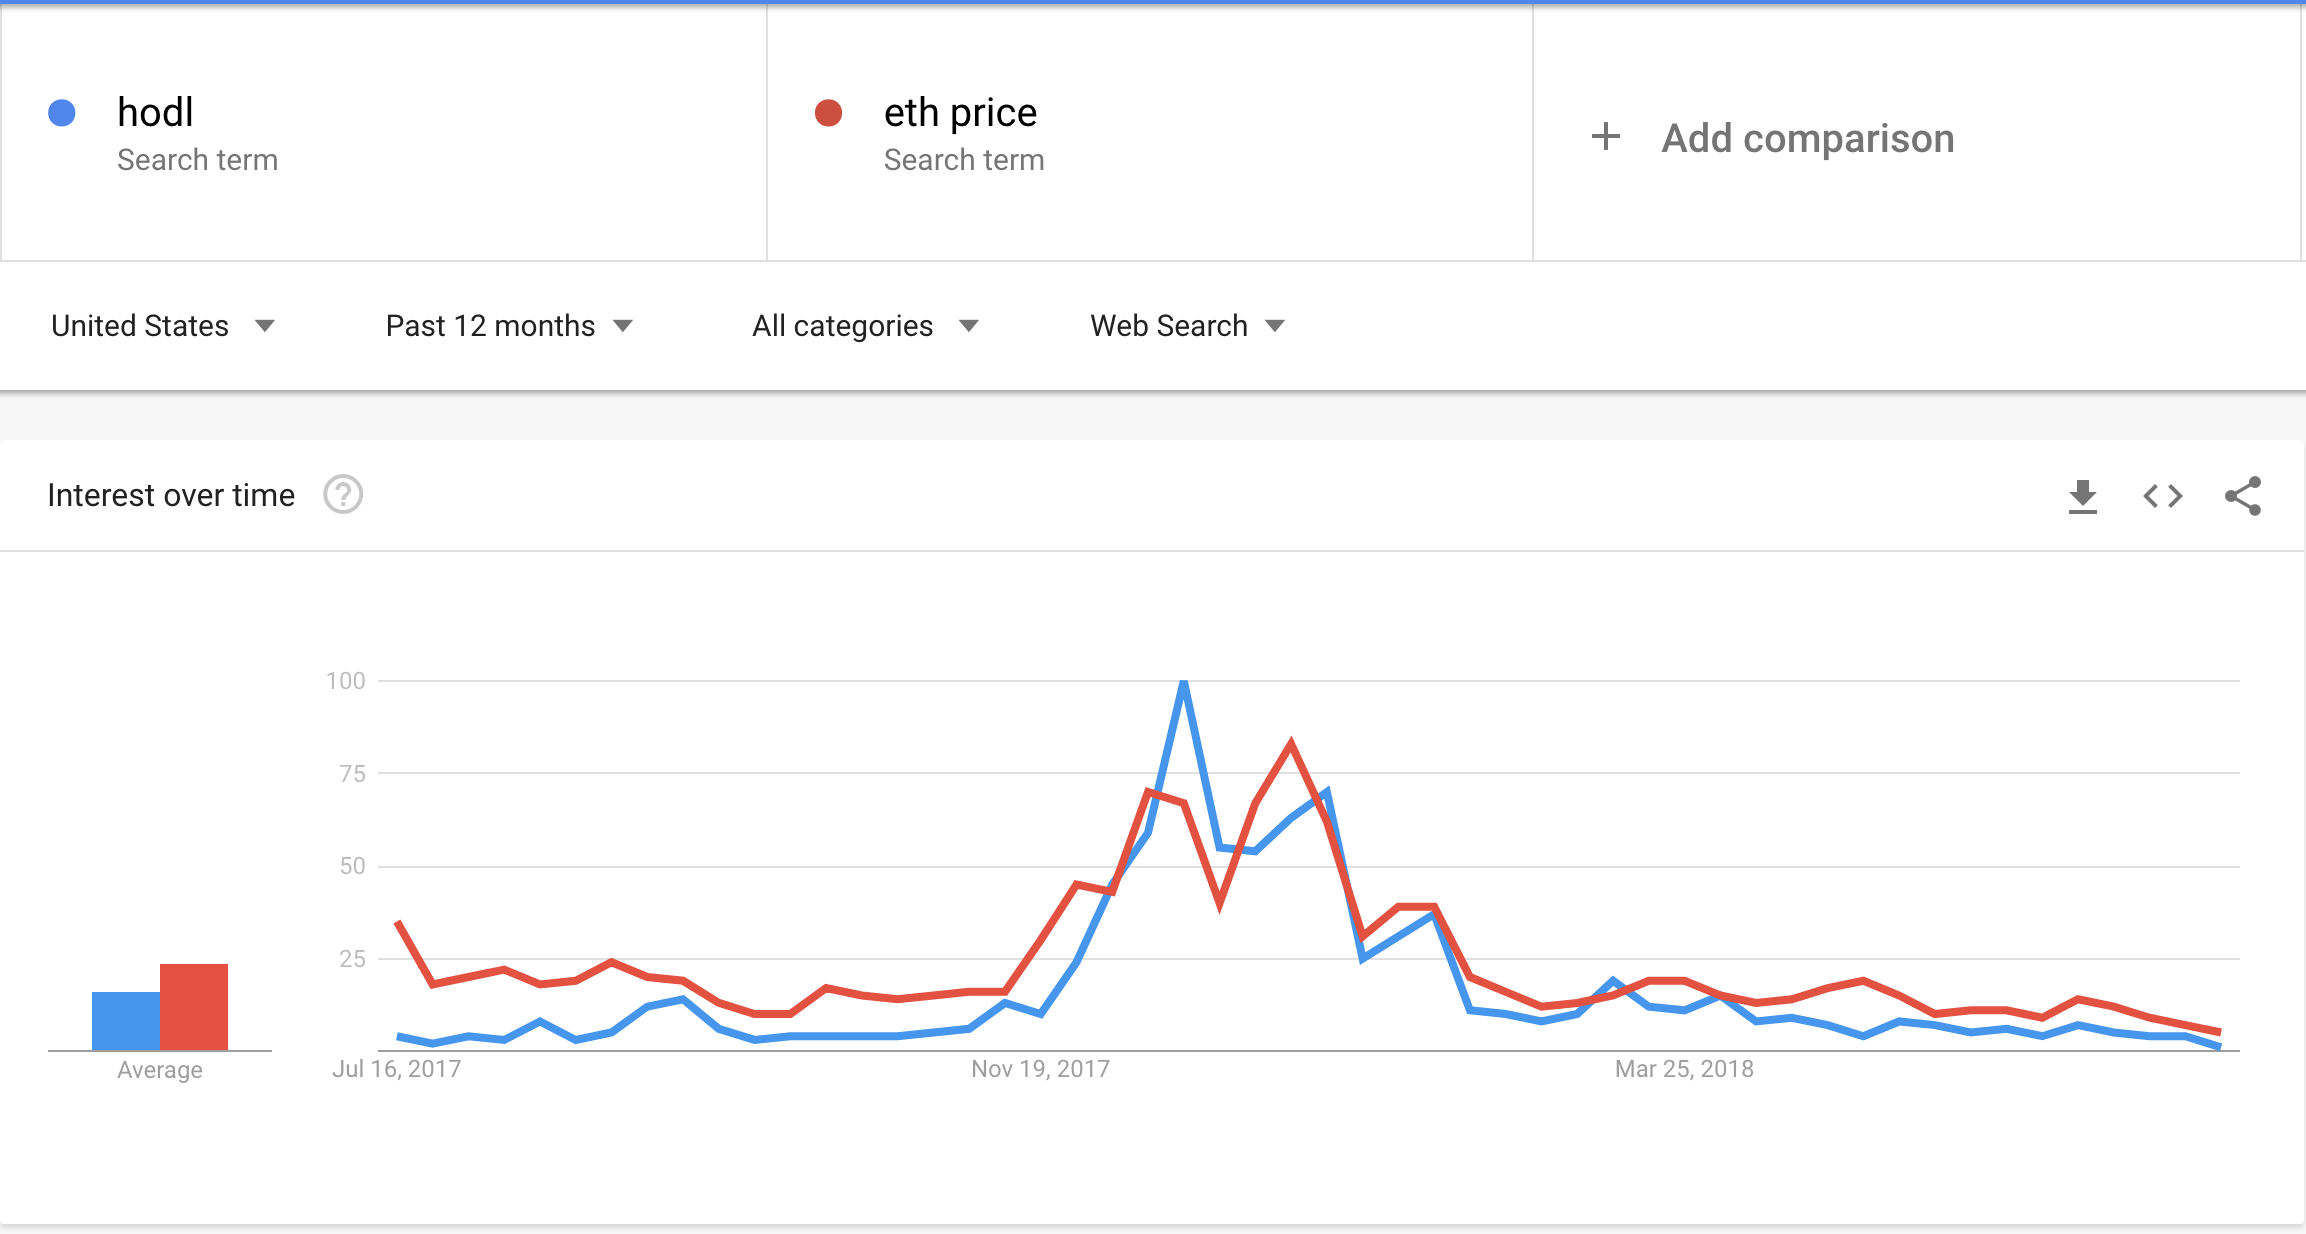Select the red eth price peak point
The width and height of the screenshot is (2306, 1234).
click(1291, 743)
